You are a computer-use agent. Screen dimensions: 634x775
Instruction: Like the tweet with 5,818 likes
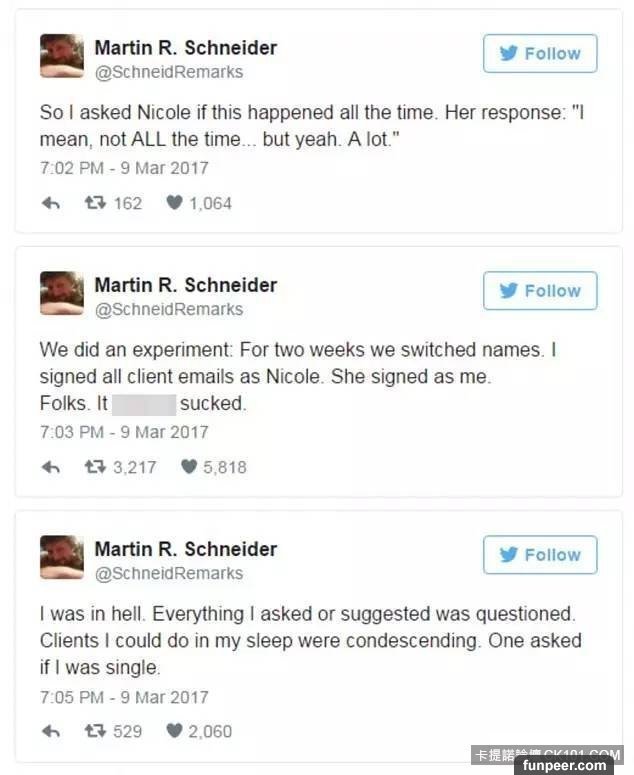click(x=189, y=467)
